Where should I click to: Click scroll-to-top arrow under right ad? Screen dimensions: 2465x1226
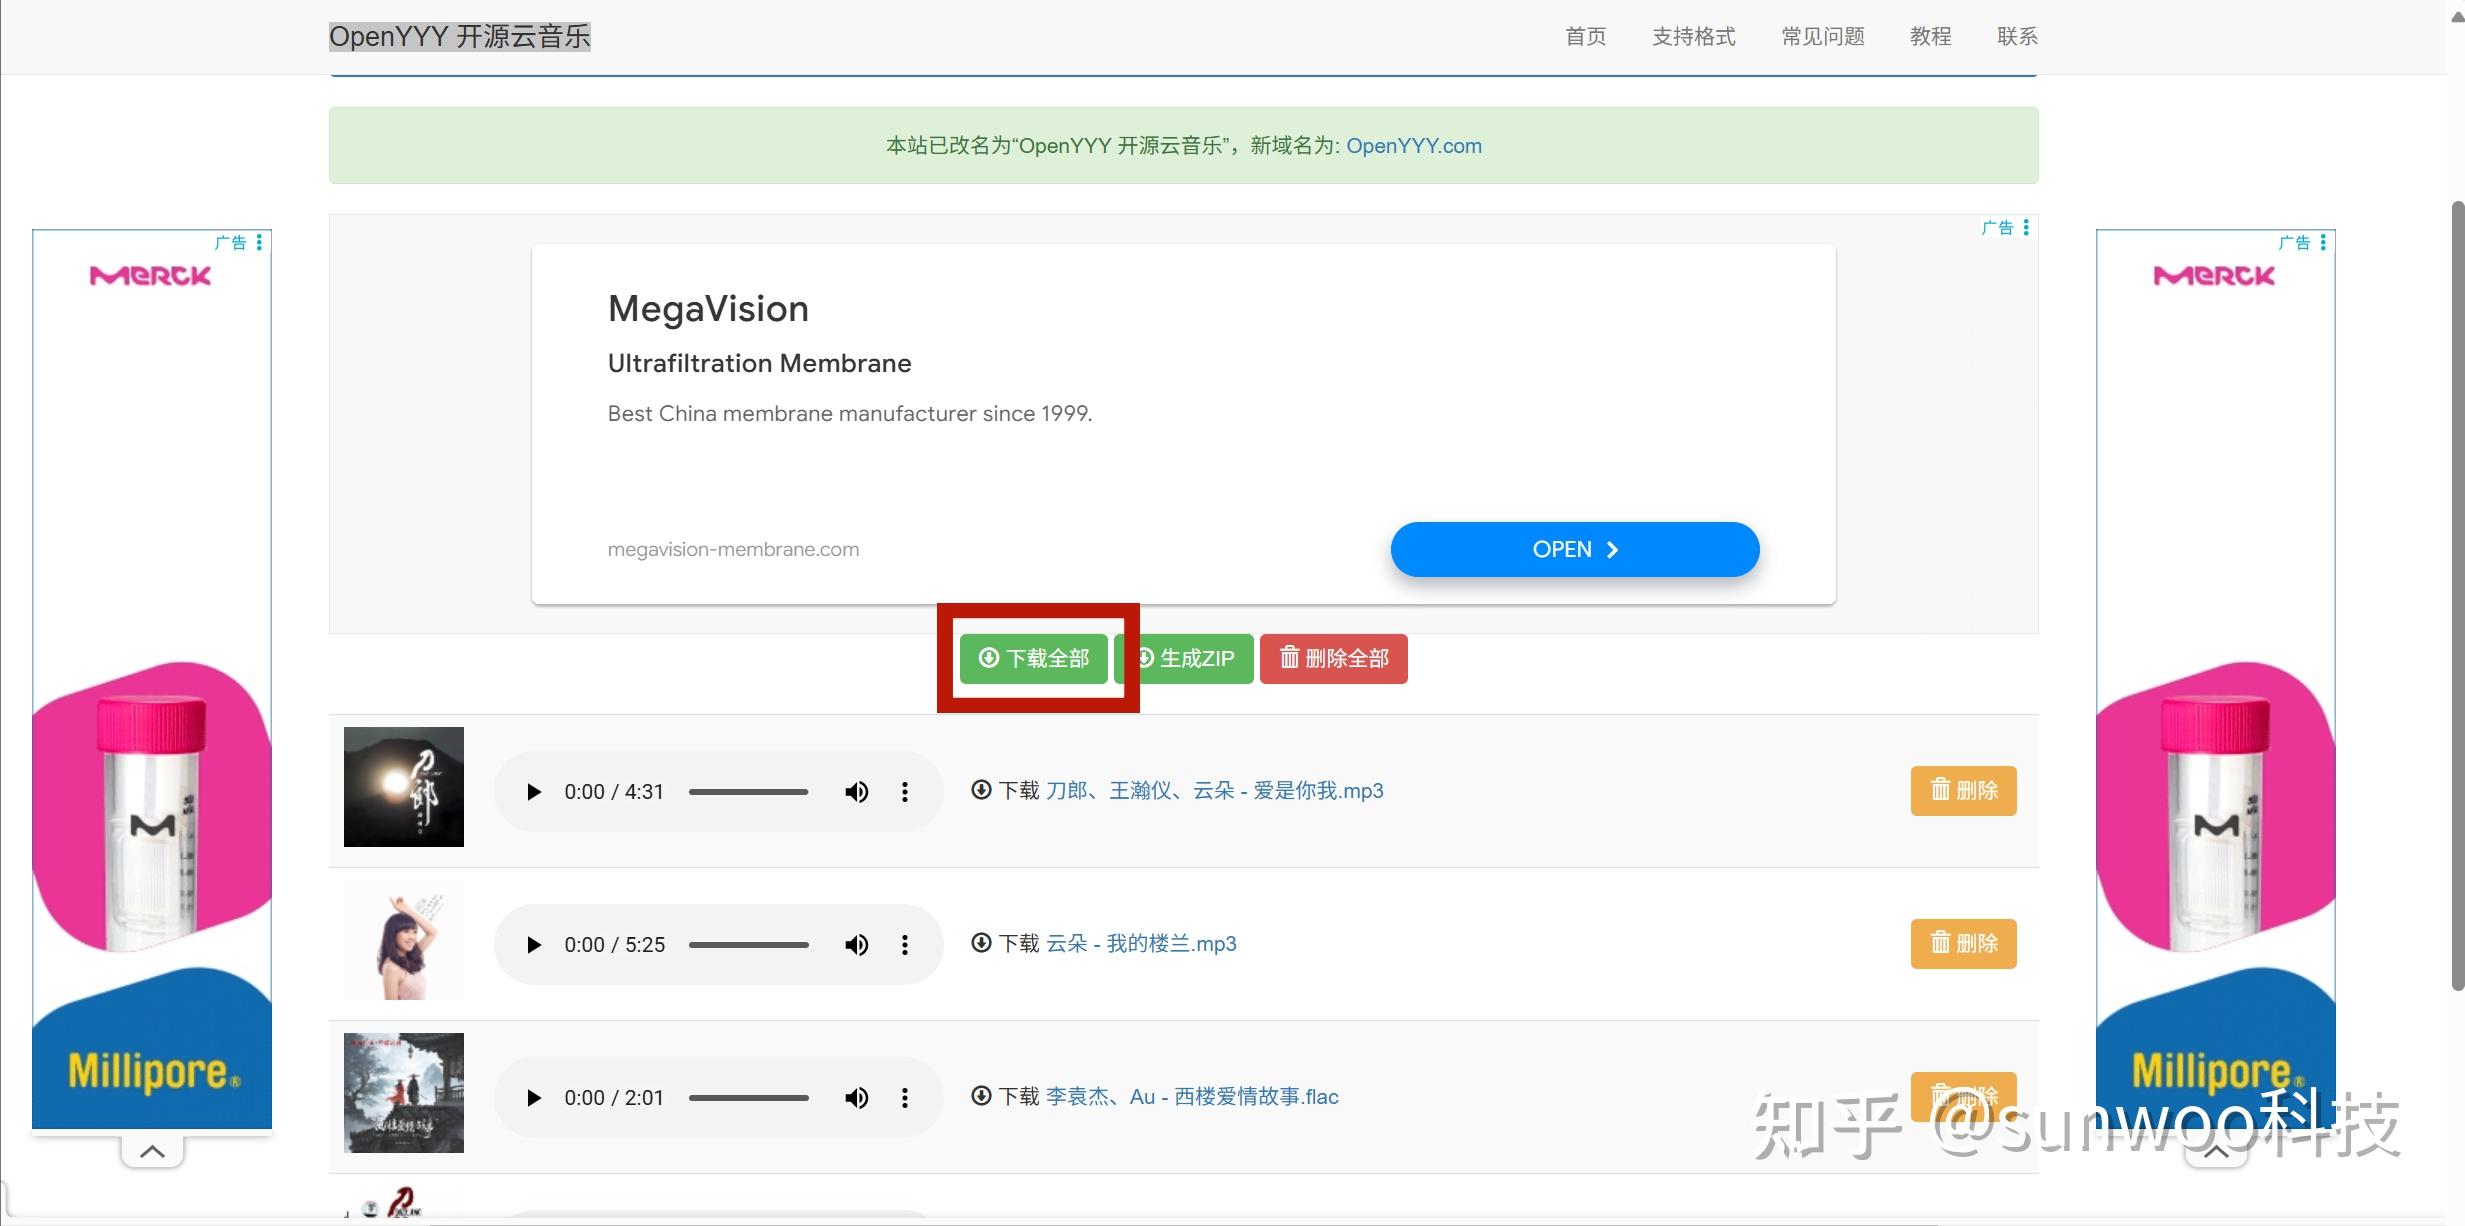tap(2214, 1150)
